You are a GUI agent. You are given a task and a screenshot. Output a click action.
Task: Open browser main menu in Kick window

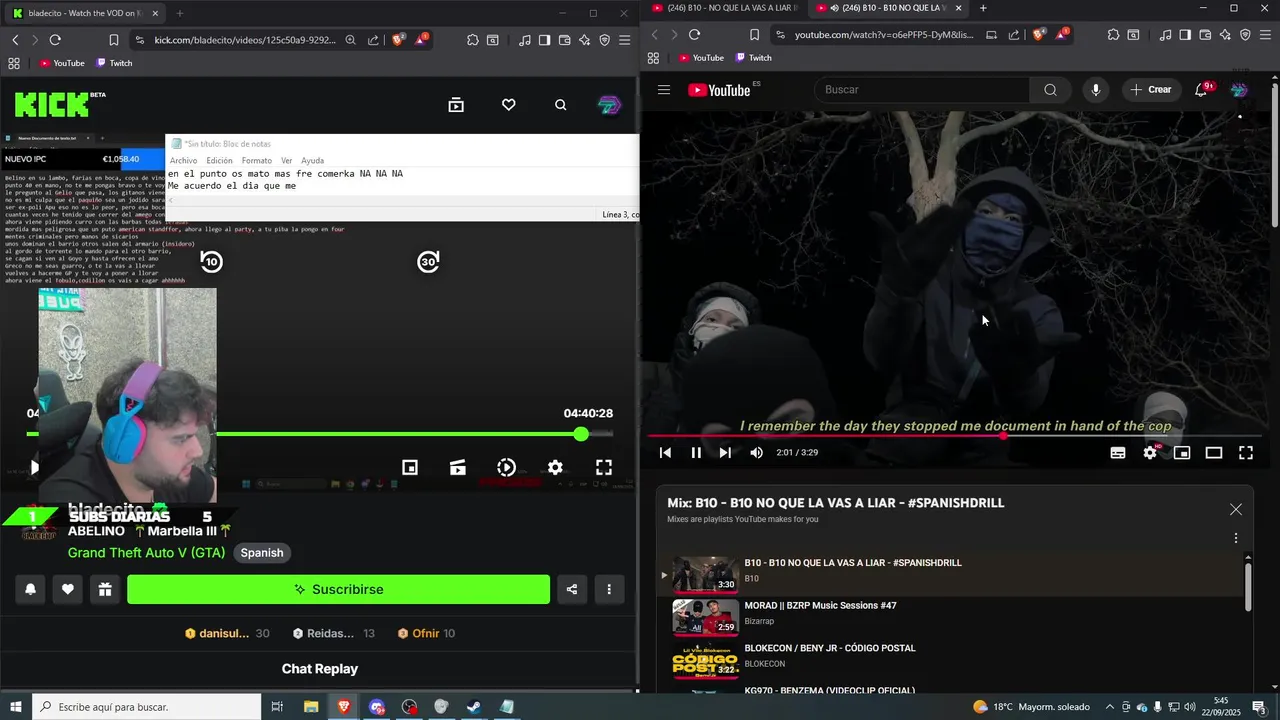coord(625,40)
